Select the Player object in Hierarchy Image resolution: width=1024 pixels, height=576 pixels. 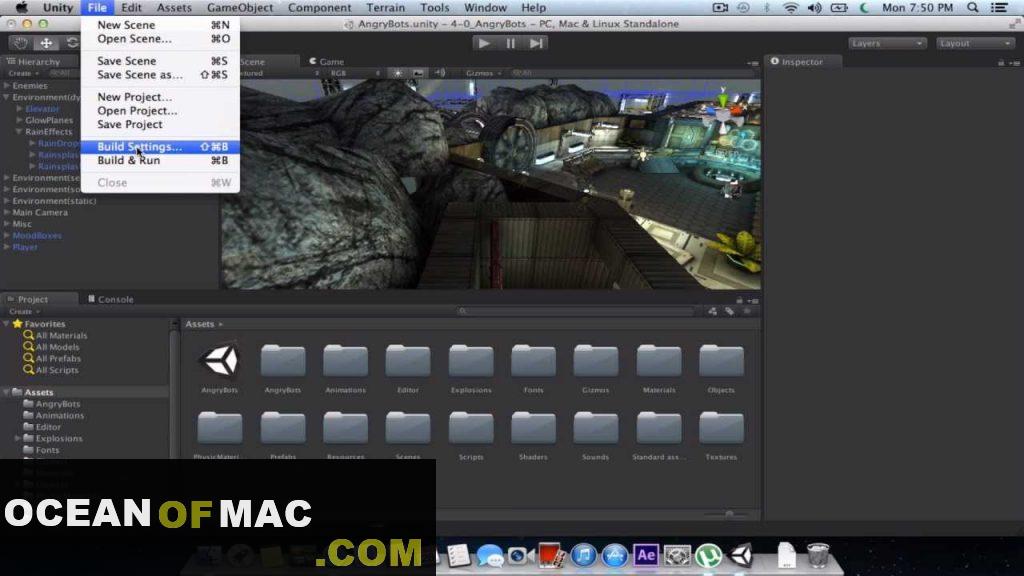click(25, 247)
